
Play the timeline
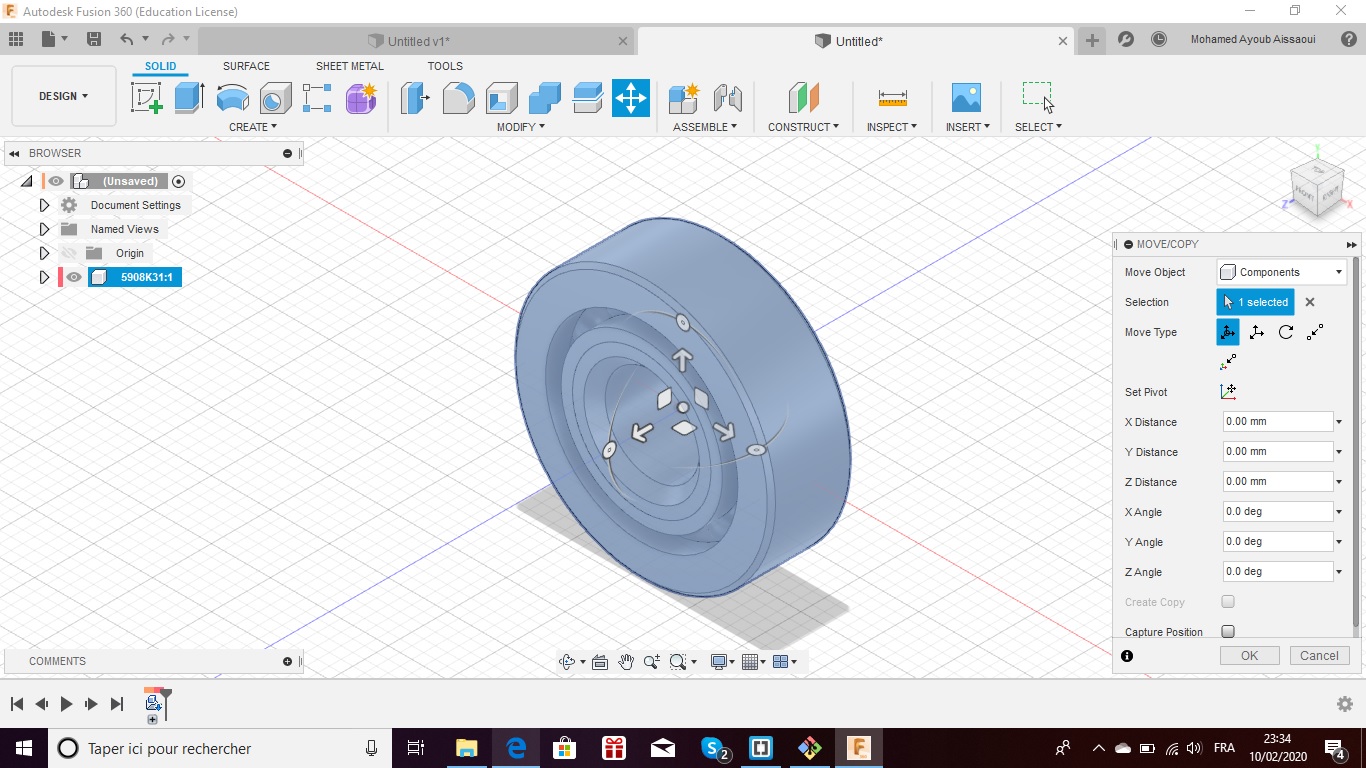[x=66, y=704]
